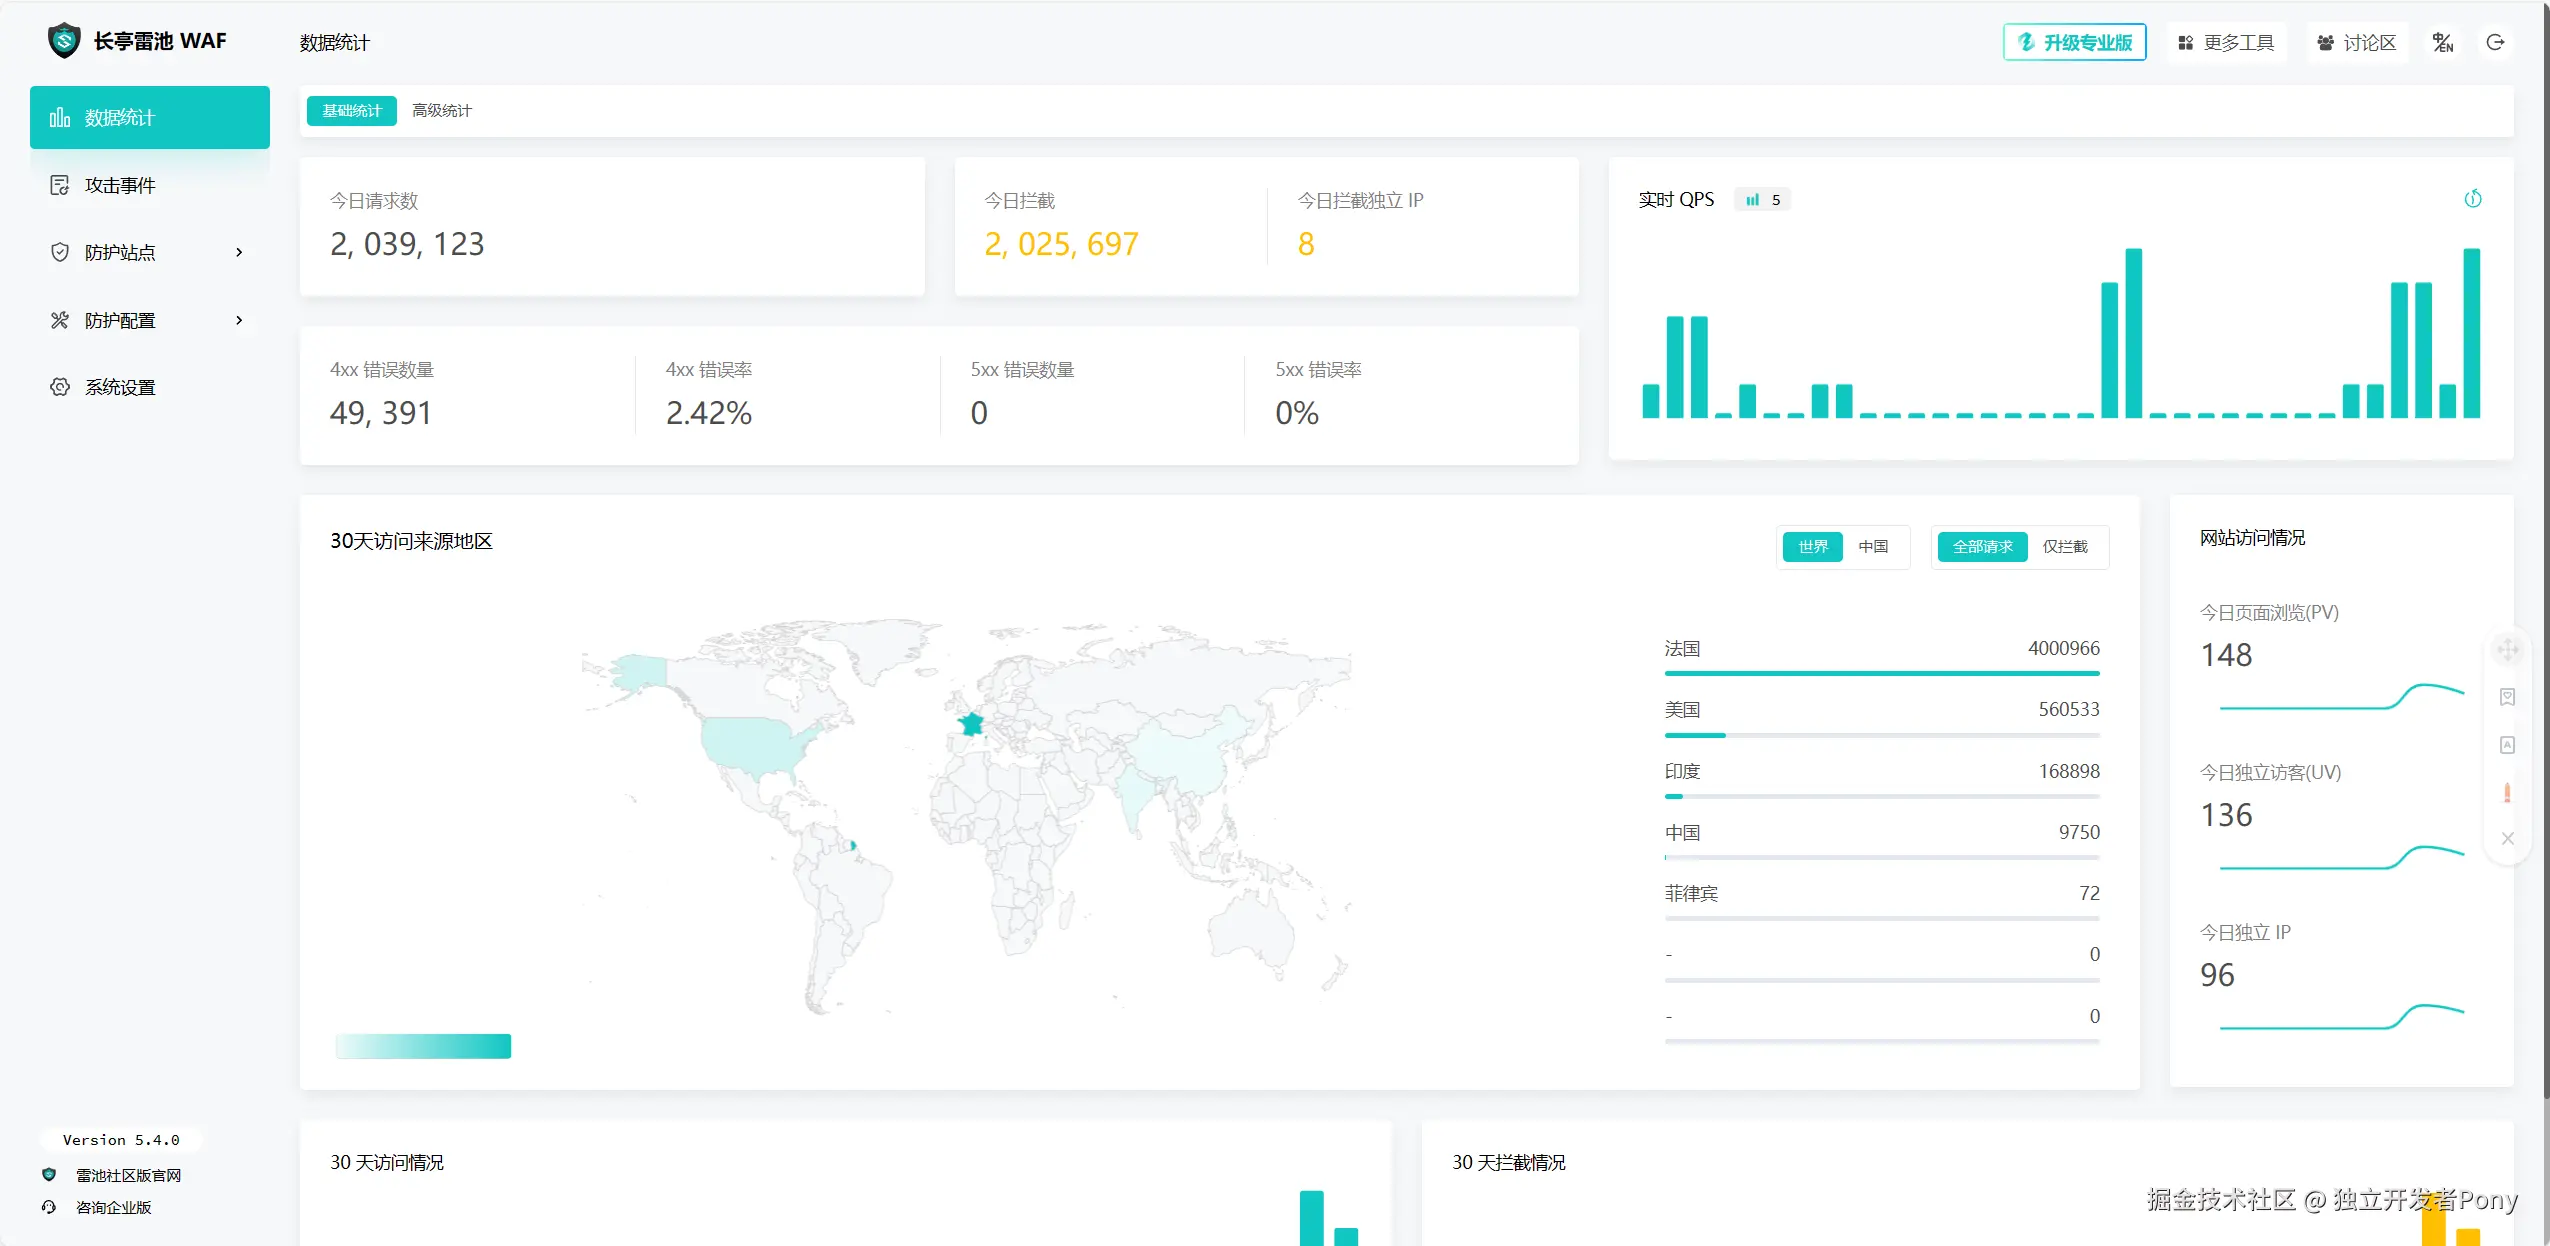Click the floating toolbar bookmark heart icon
The image size is (2550, 1246).
[x=2507, y=697]
